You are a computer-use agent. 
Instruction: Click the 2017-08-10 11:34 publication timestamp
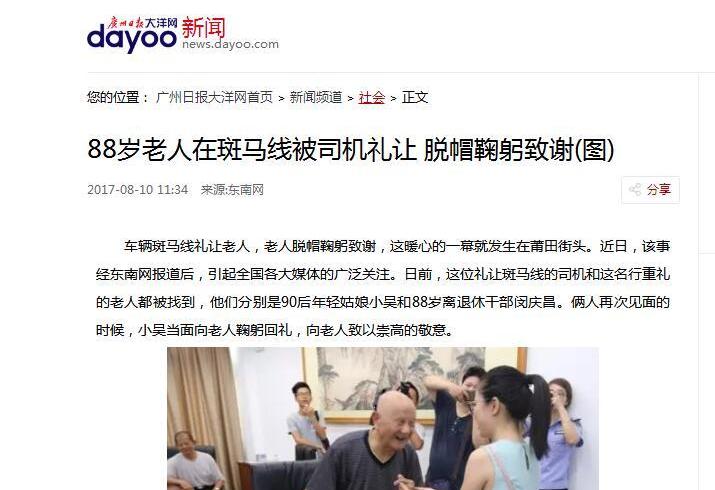click(x=138, y=190)
